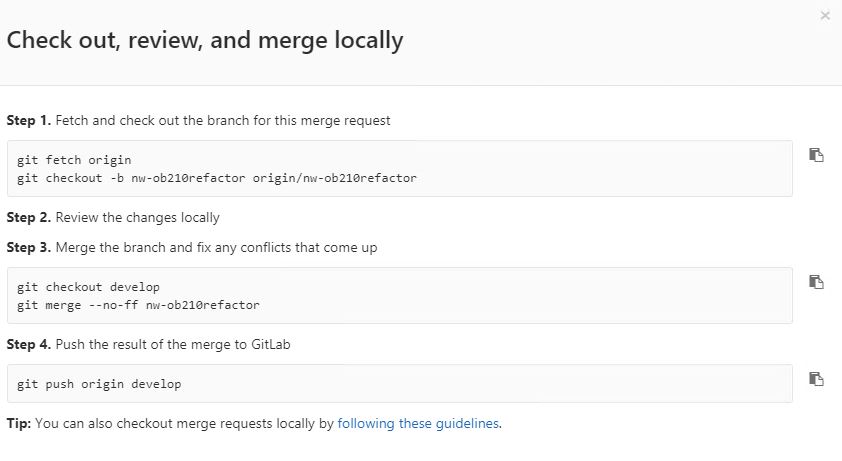
Task: Copy the git push origin develop command
Action: click(x=816, y=379)
